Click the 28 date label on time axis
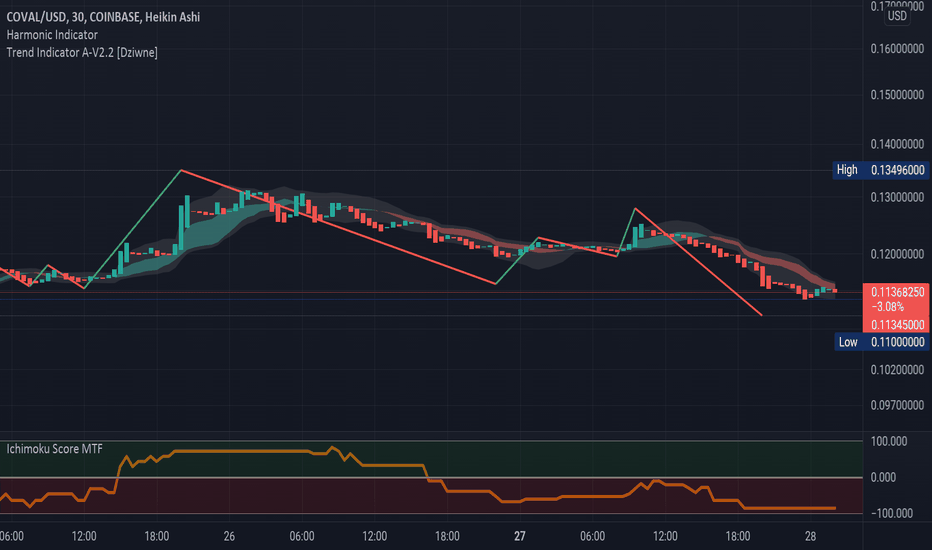 click(810, 536)
